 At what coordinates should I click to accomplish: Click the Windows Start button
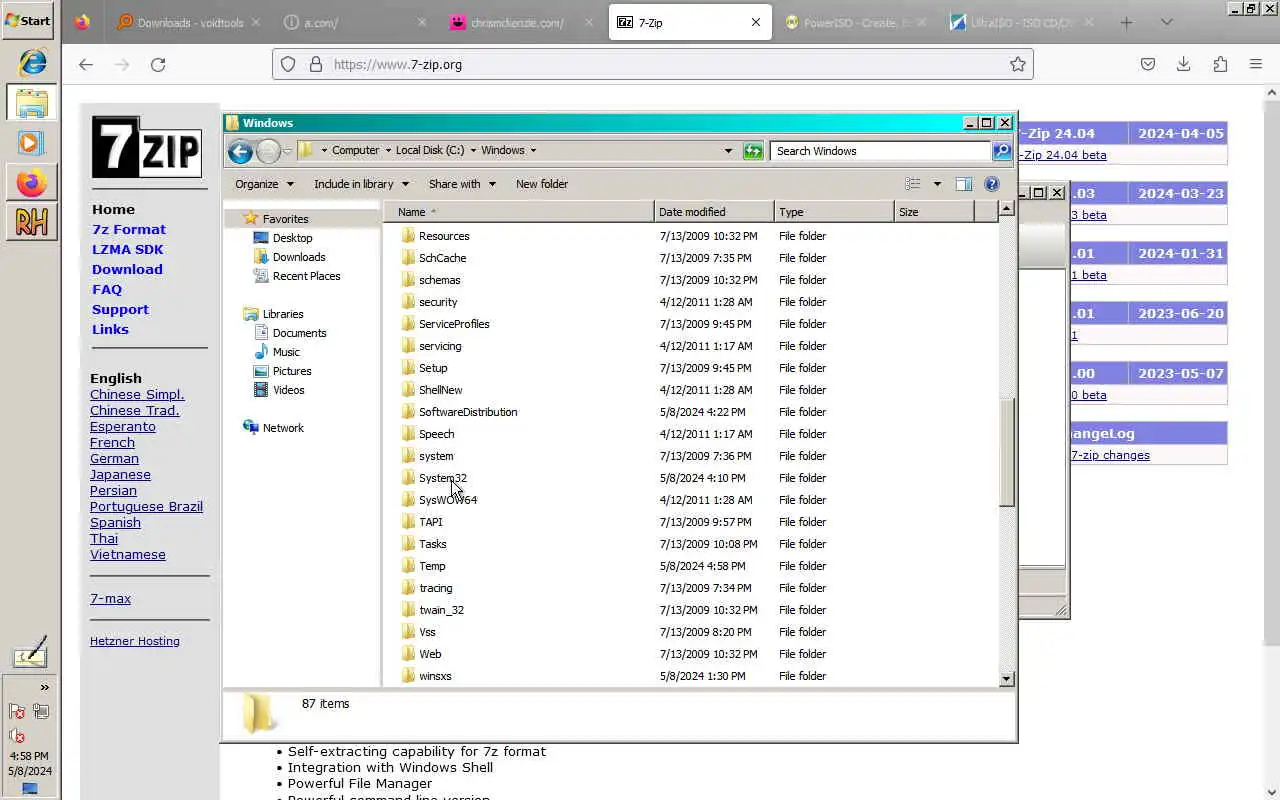pos(28,20)
